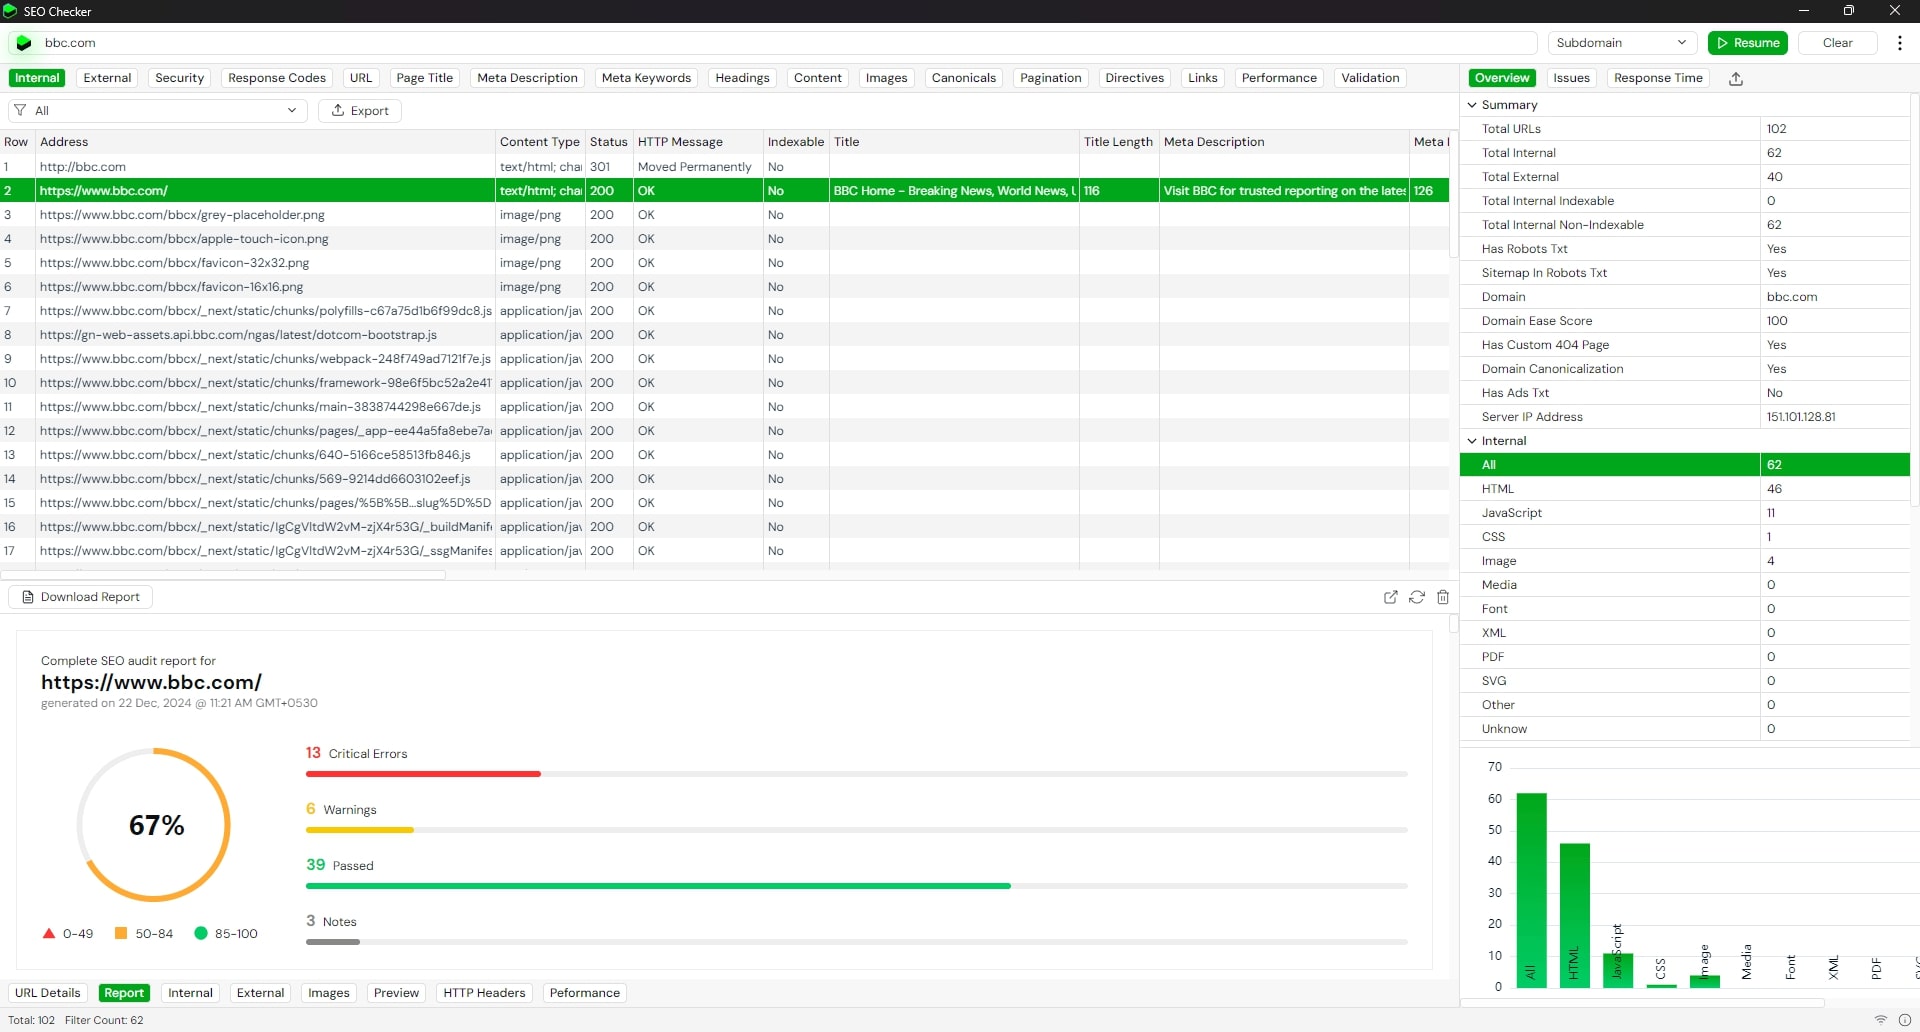
Task: Click the green site favicon in URL bar
Action: (x=24, y=43)
